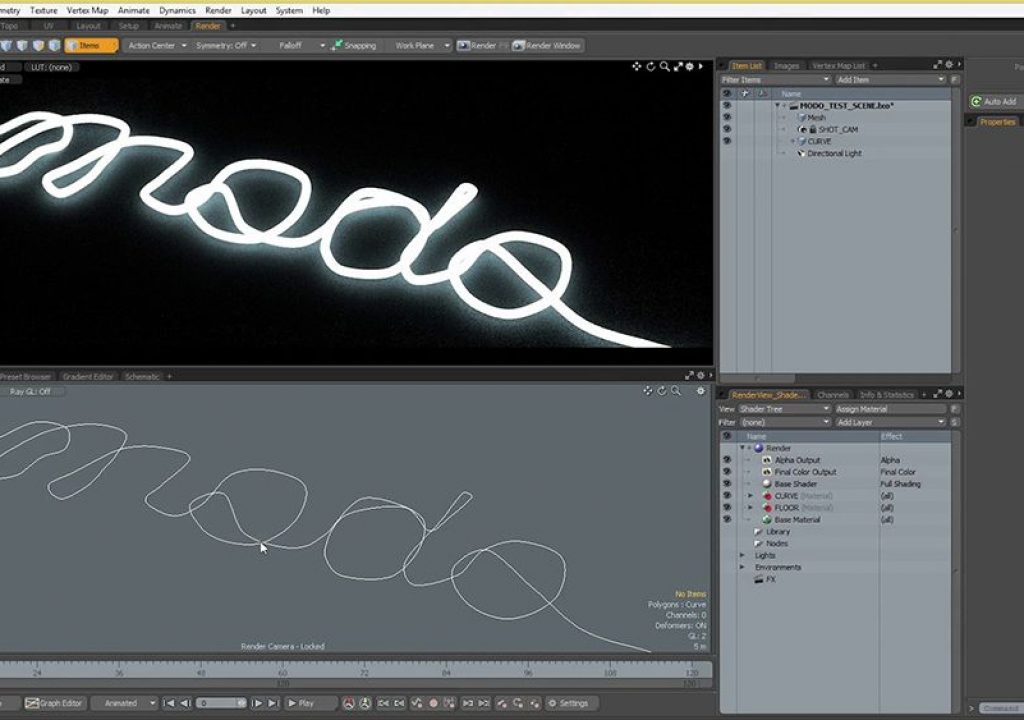This screenshot has width=1024, height=720.
Task: Open the Action Center dropdown
Action: pyautogui.click(x=157, y=45)
